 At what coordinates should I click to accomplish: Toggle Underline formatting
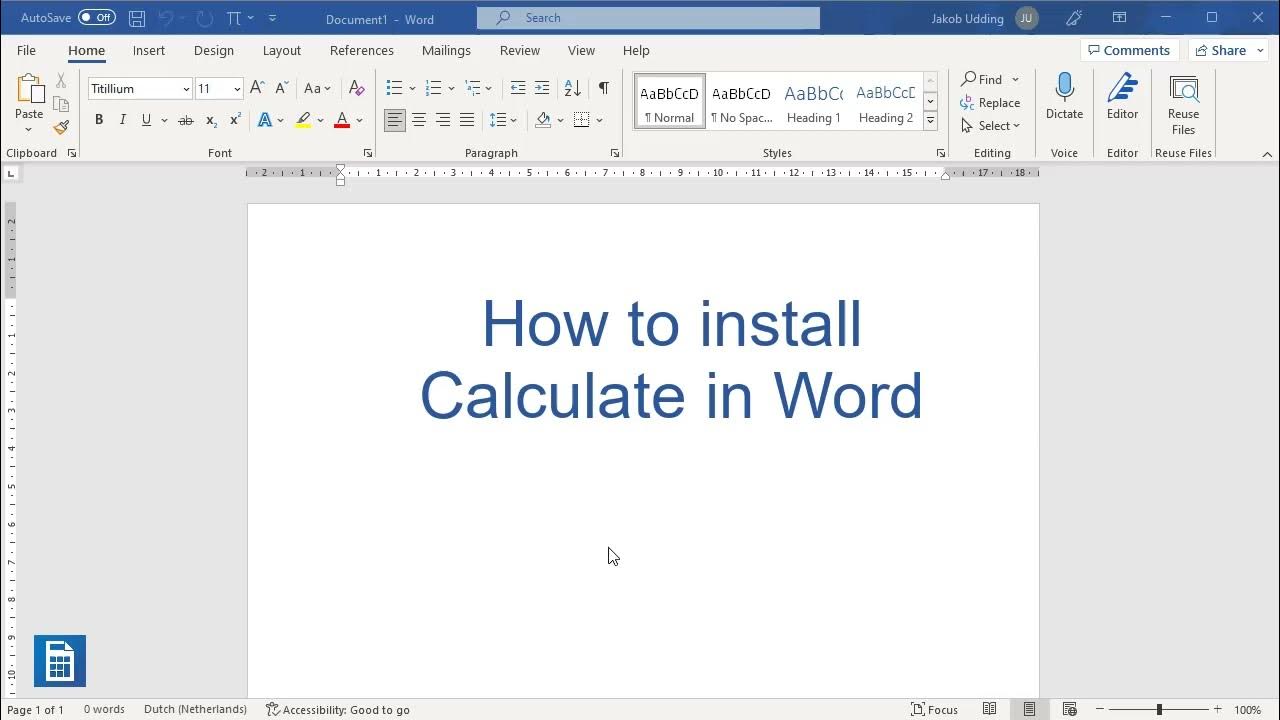coord(146,120)
